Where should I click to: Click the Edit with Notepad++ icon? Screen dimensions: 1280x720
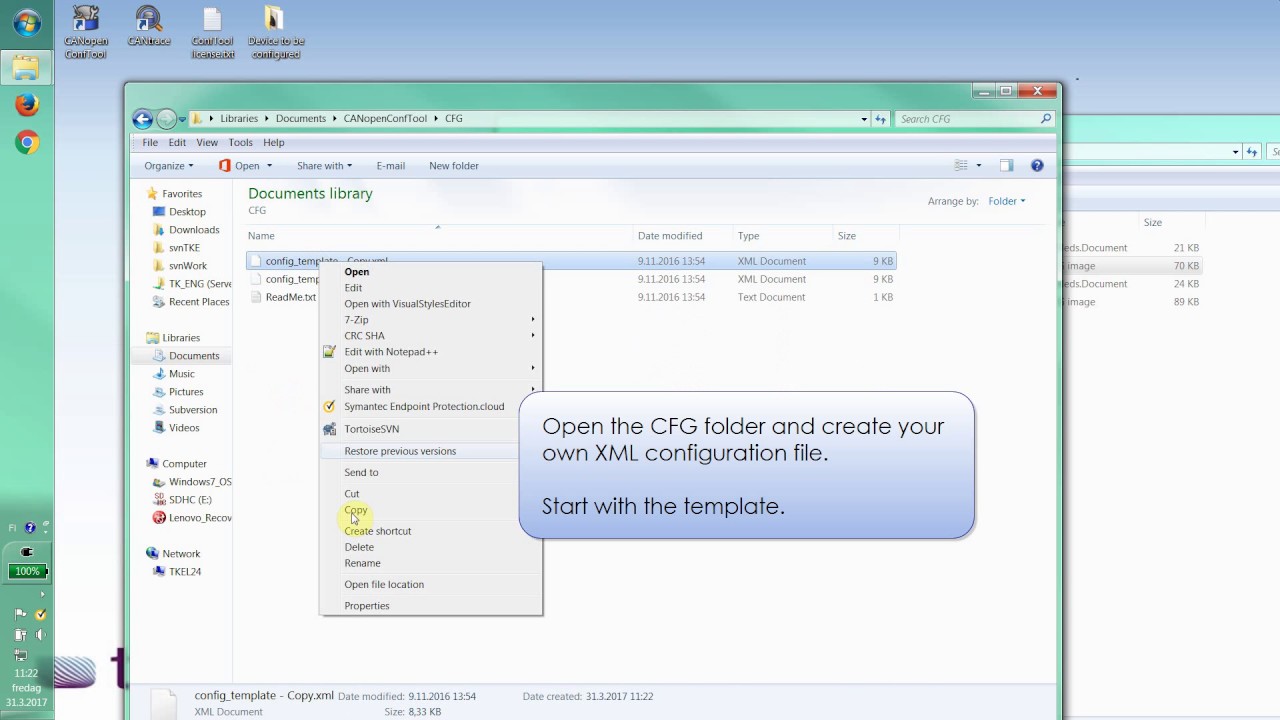point(329,352)
